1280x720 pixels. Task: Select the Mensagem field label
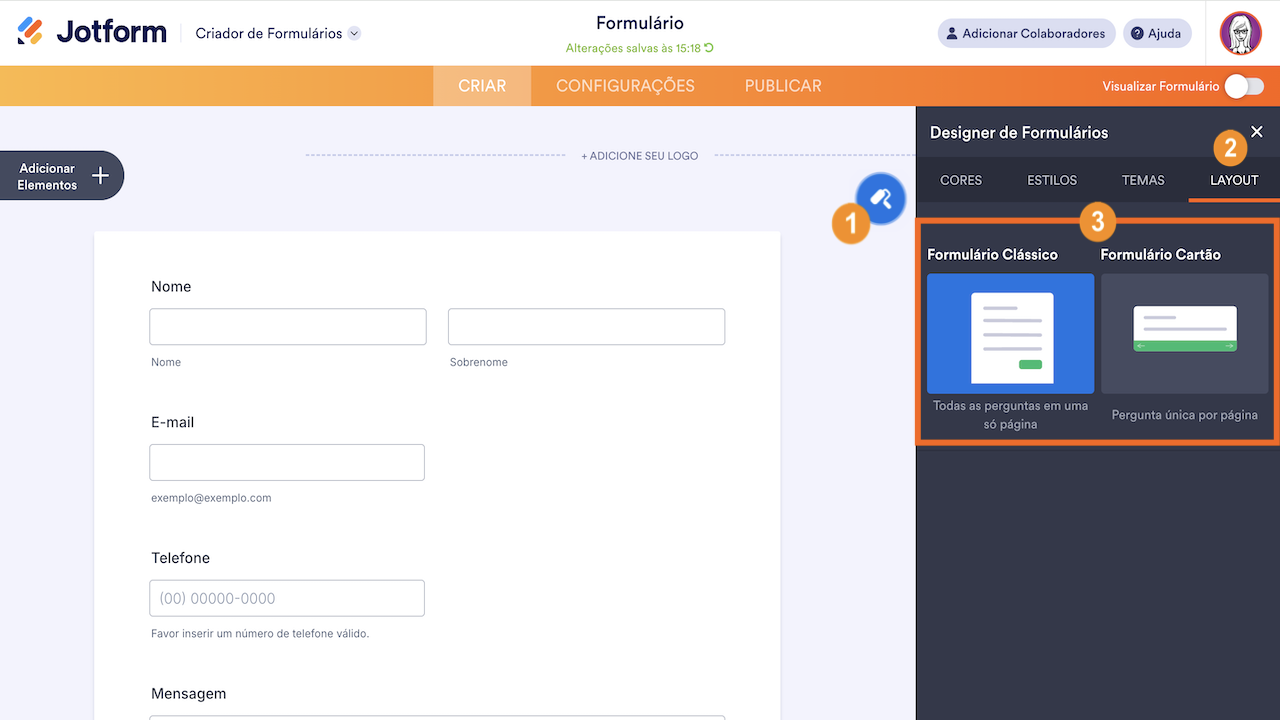[189, 693]
